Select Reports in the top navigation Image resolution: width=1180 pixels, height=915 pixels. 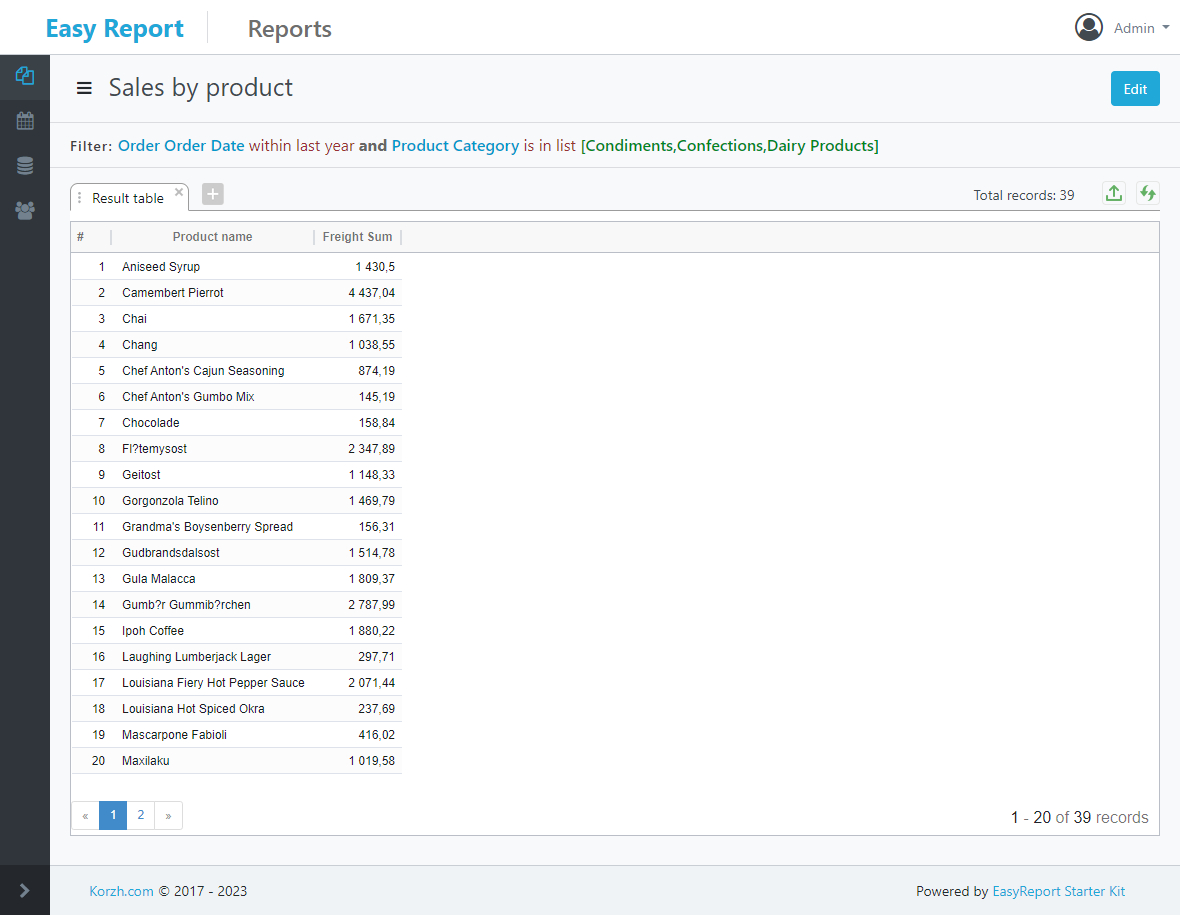point(289,29)
